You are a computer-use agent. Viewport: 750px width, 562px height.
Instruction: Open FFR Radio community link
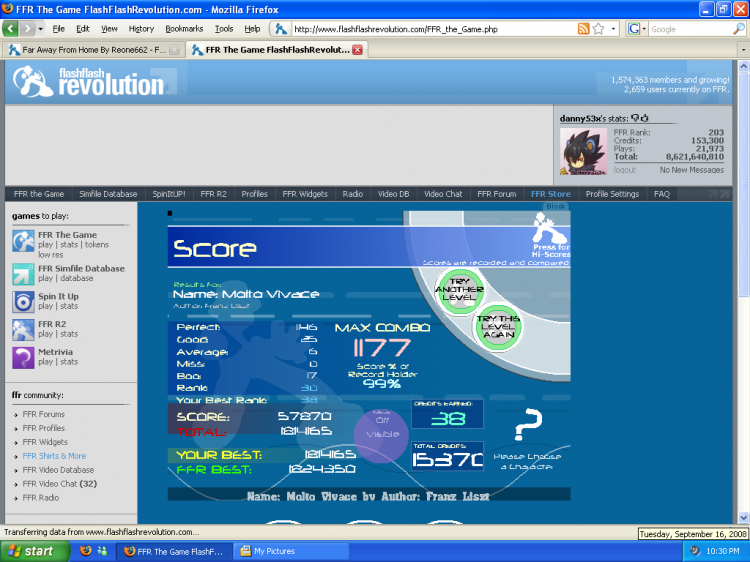click(41, 497)
